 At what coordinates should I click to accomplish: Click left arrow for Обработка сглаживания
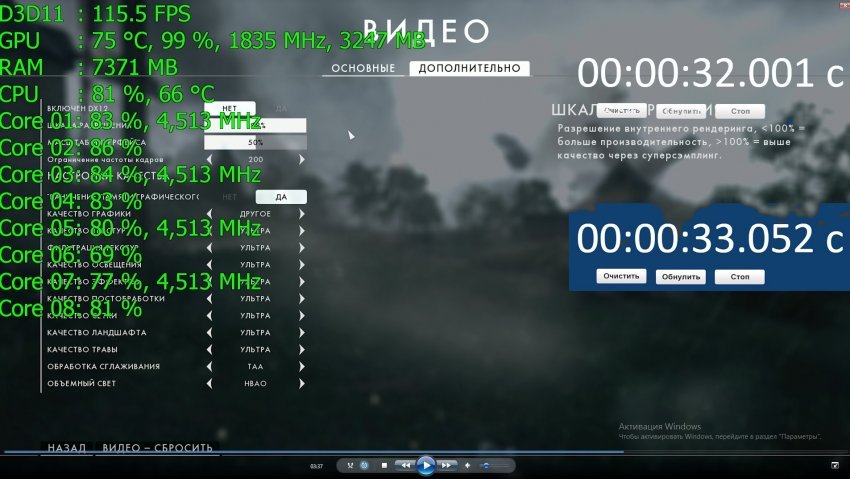(x=210, y=367)
